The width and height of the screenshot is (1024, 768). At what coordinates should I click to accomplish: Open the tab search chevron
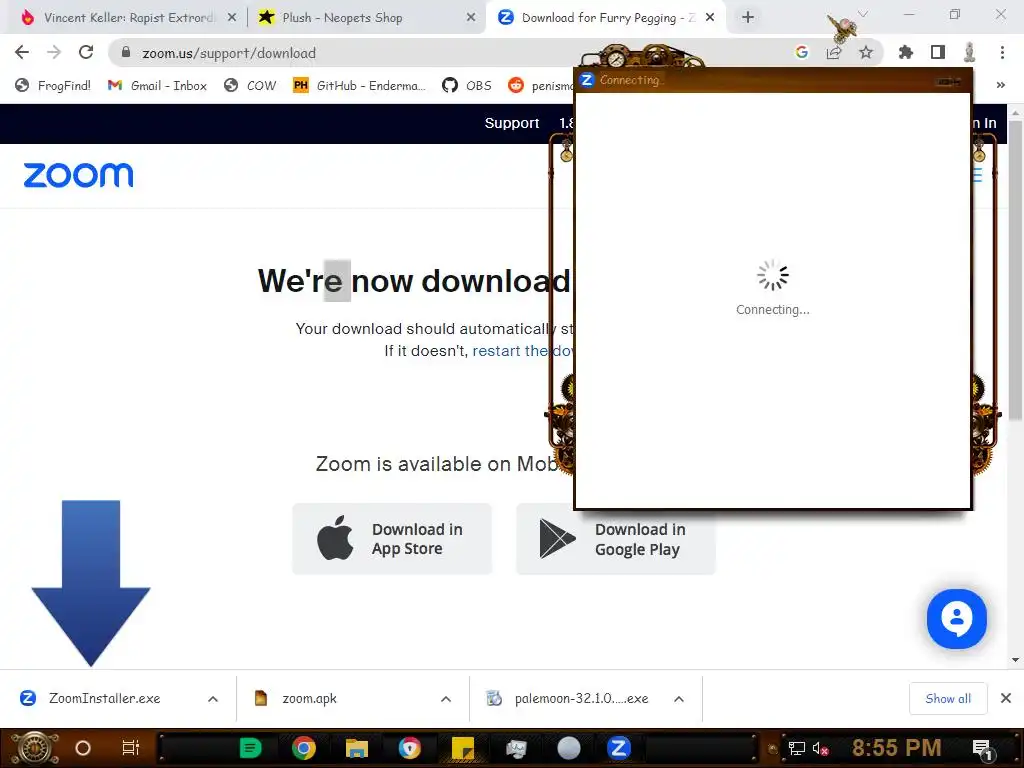[x=863, y=14]
